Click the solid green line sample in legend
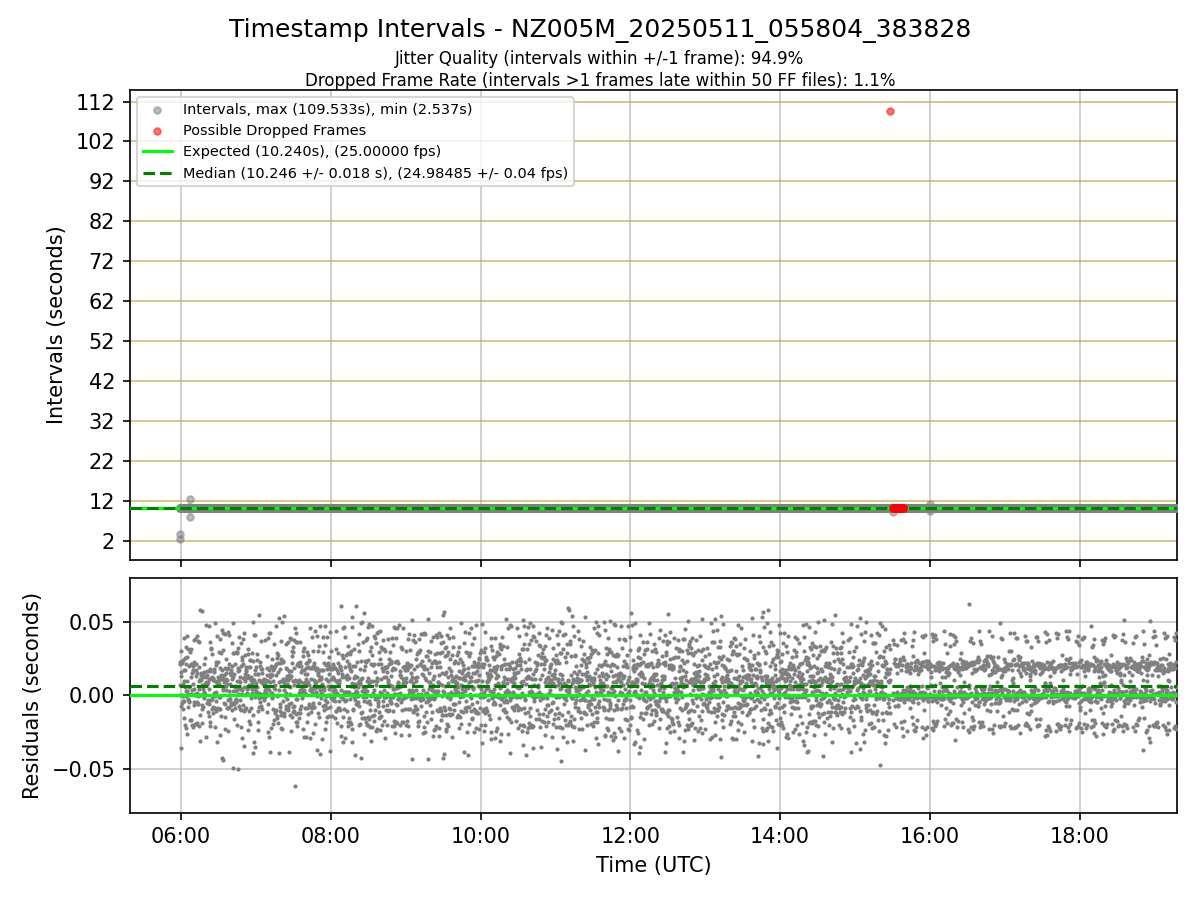Image resolution: width=1200 pixels, height=900 pixels. coord(157,152)
